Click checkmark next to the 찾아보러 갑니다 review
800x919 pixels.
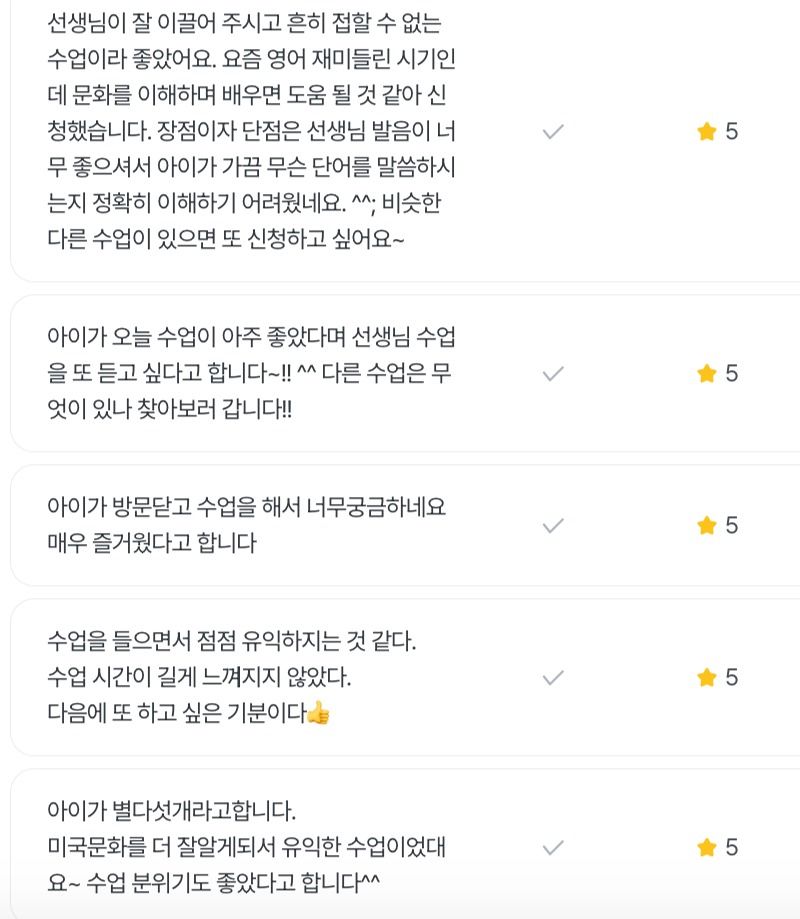coord(553,374)
